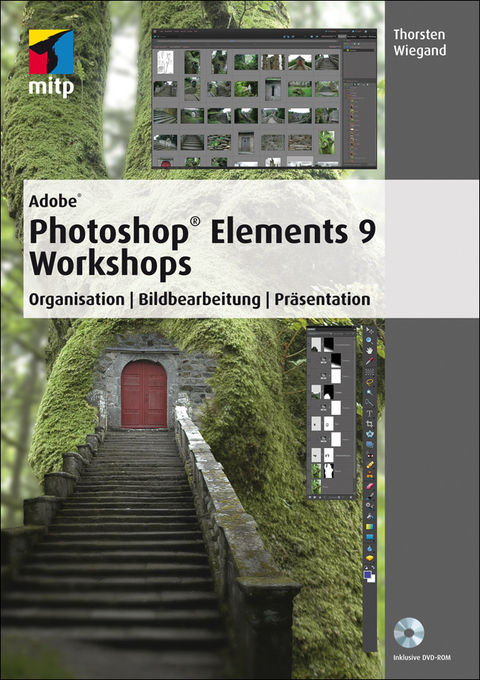
Task: Open the white background color swatch
Action: click(x=373, y=579)
